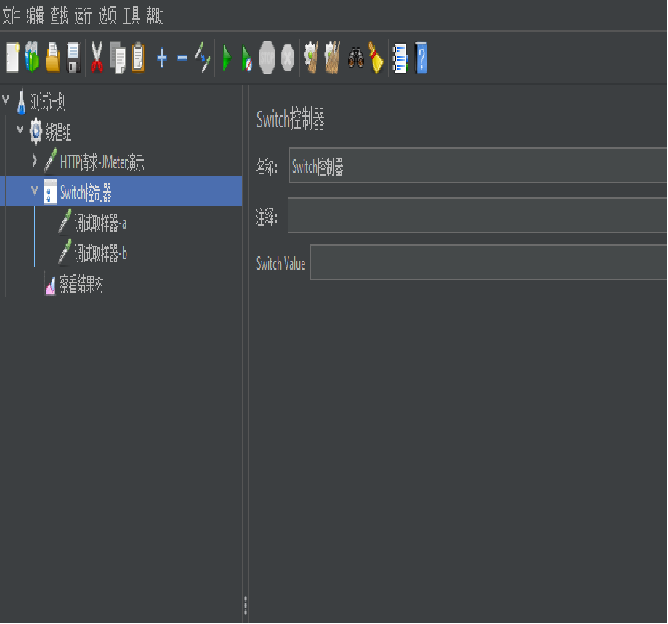Click the blue Help question-mark icon
This screenshot has height=624, width=668.
[x=421, y=58]
